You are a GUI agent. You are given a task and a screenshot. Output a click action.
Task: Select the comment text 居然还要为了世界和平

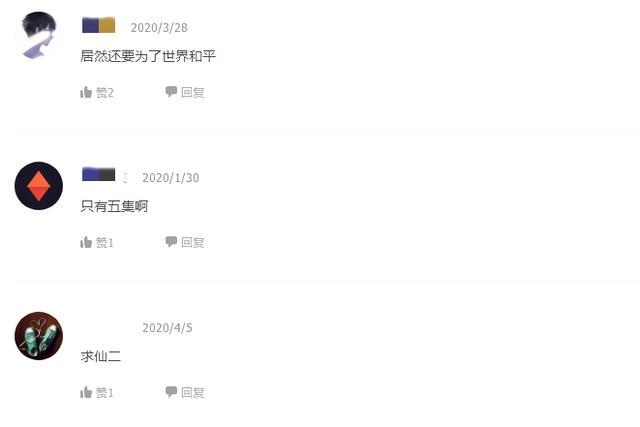click(148, 56)
